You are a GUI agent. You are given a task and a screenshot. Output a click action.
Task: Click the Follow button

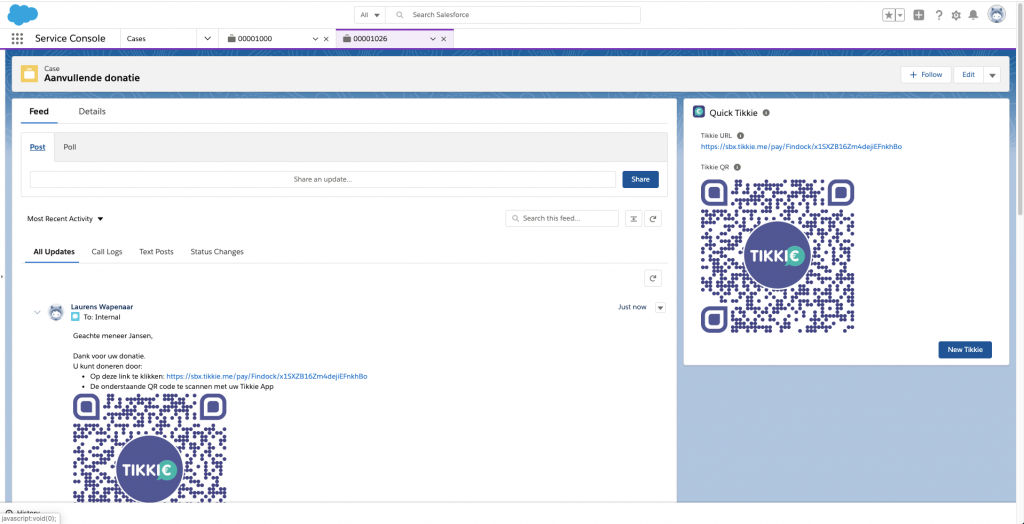coord(926,75)
